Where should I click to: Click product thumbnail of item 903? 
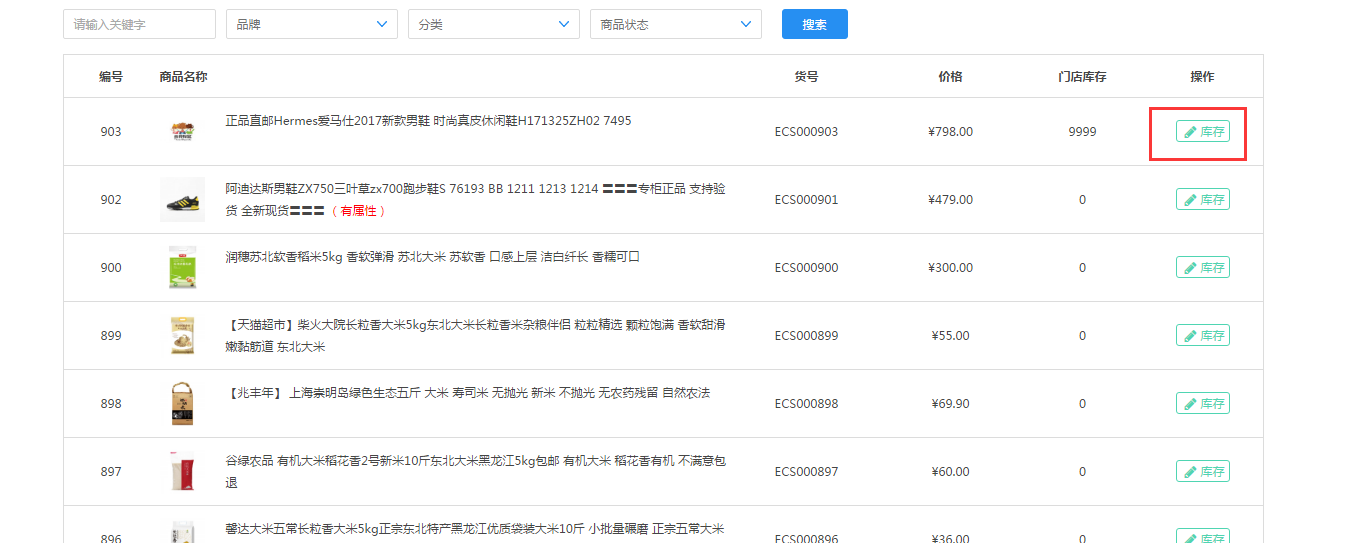click(x=182, y=132)
